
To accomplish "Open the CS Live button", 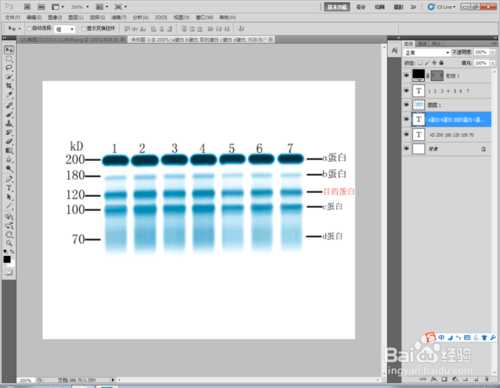I will [x=441, y=7].
